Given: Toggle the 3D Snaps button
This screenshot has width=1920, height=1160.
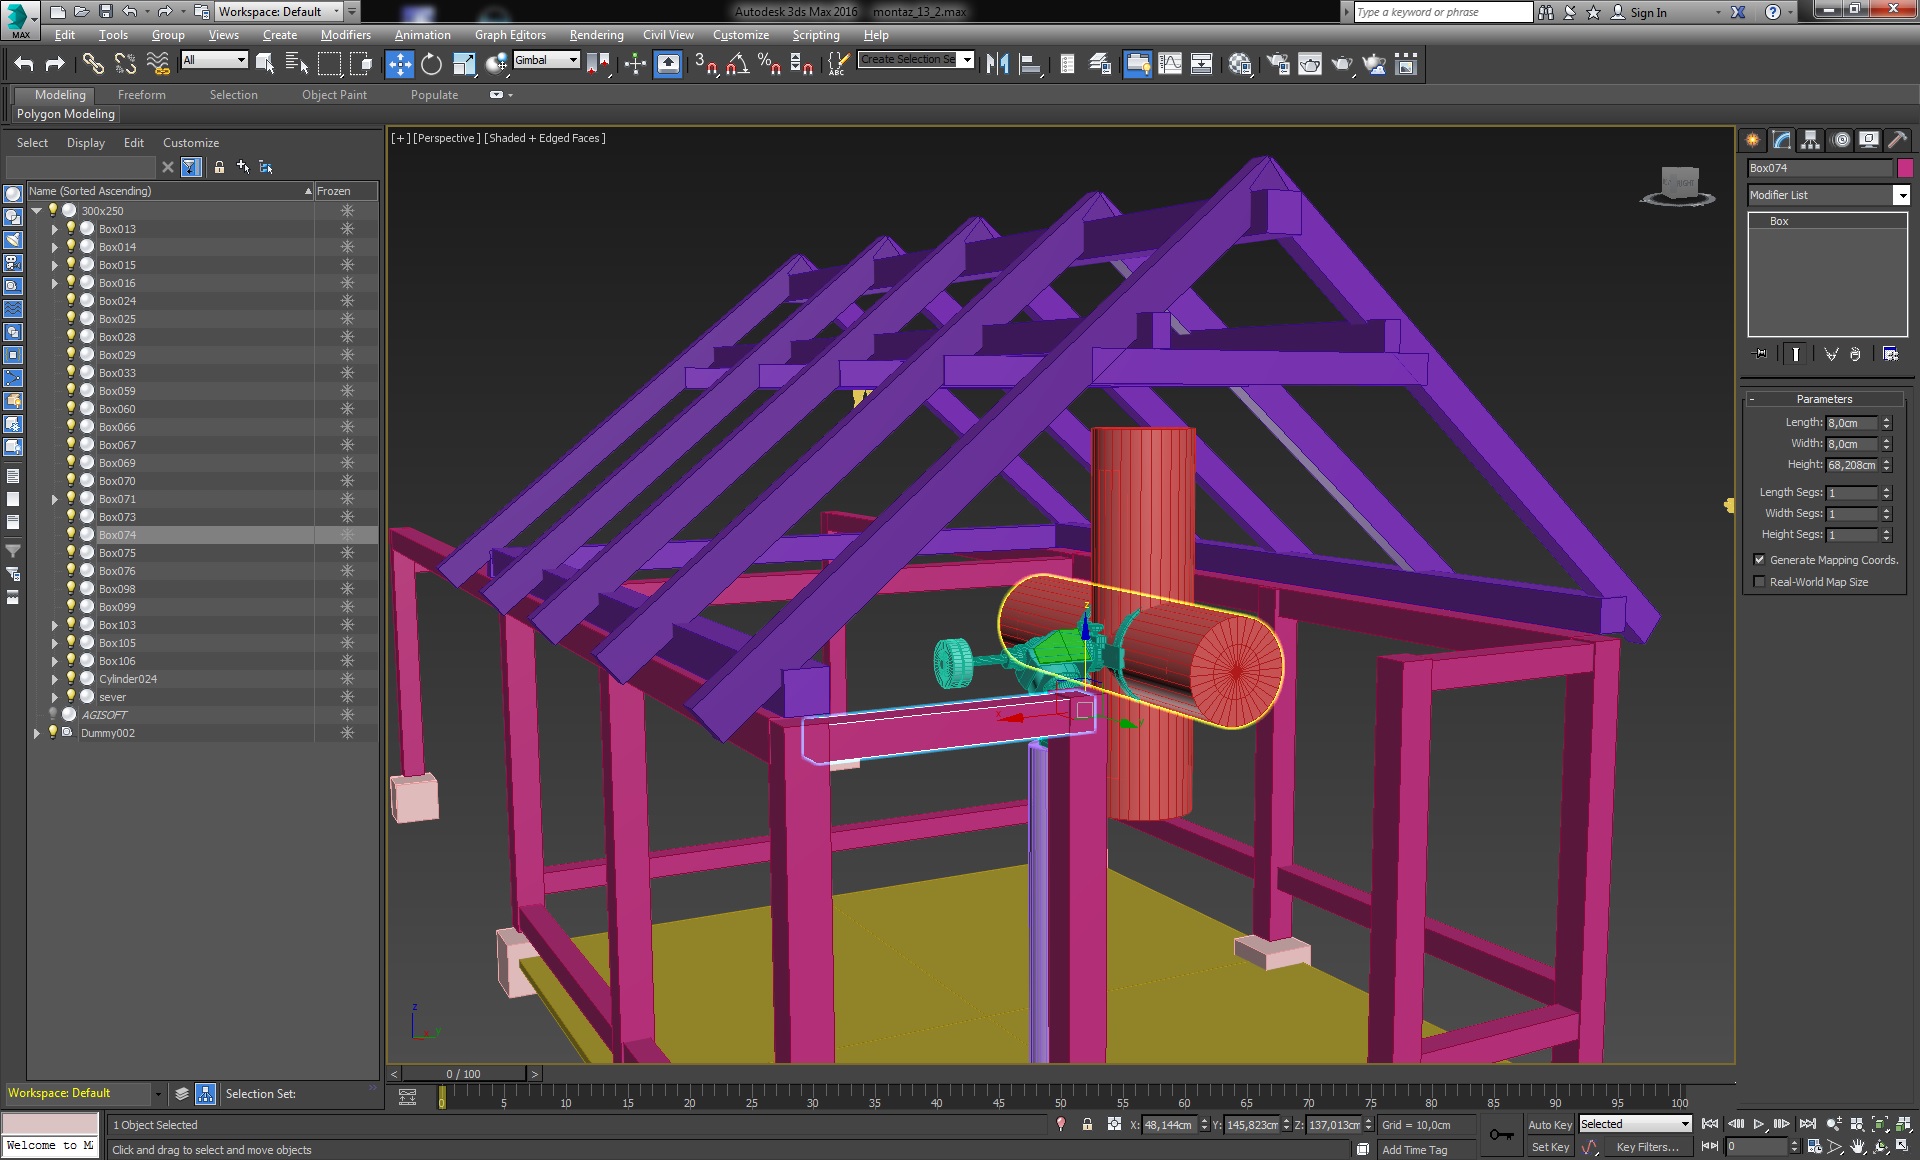Looking at the screenshot, I should click(706, 65).
